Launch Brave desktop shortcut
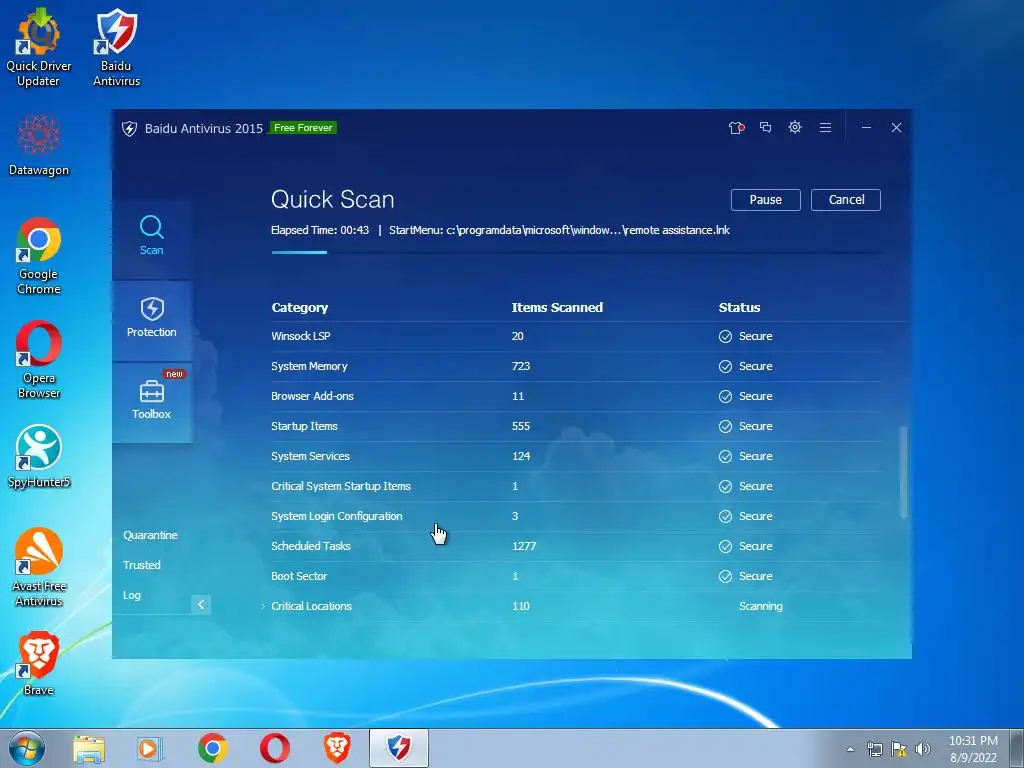This screenshot has width=1024, height=768. 39,664
